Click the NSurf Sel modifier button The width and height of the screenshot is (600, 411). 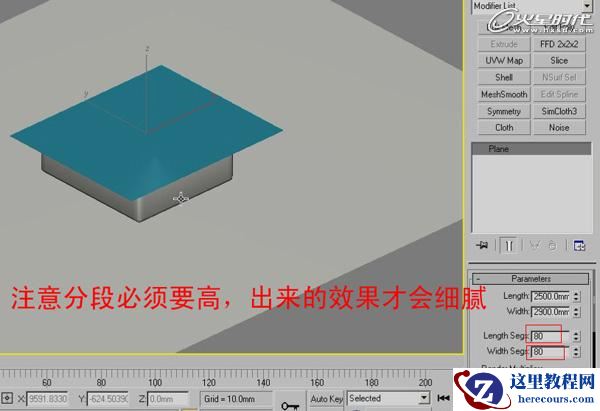[559, 77]
